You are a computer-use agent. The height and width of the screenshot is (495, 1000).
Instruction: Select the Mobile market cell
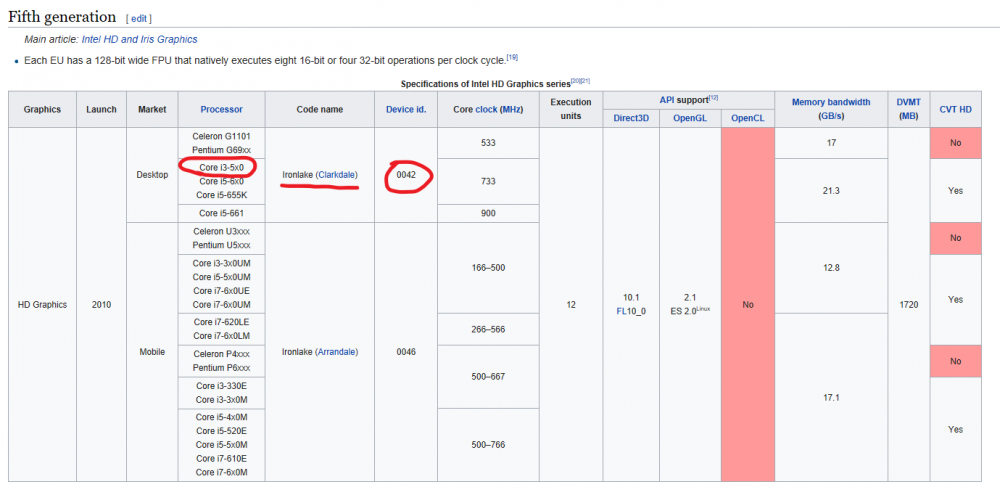point(152,351)
